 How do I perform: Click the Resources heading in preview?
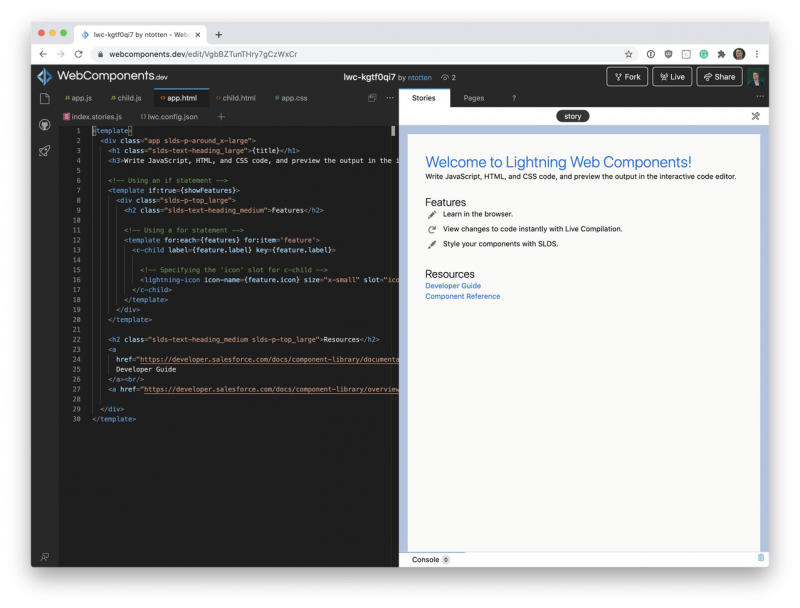click(449, 274)
